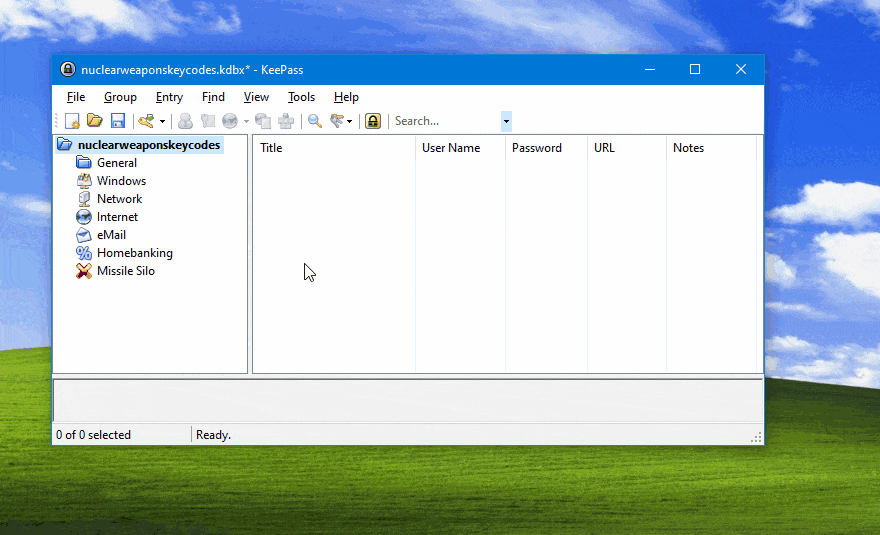Expand the Add Entry dropdown arrow
880x535 pixels.
(162, 121)
